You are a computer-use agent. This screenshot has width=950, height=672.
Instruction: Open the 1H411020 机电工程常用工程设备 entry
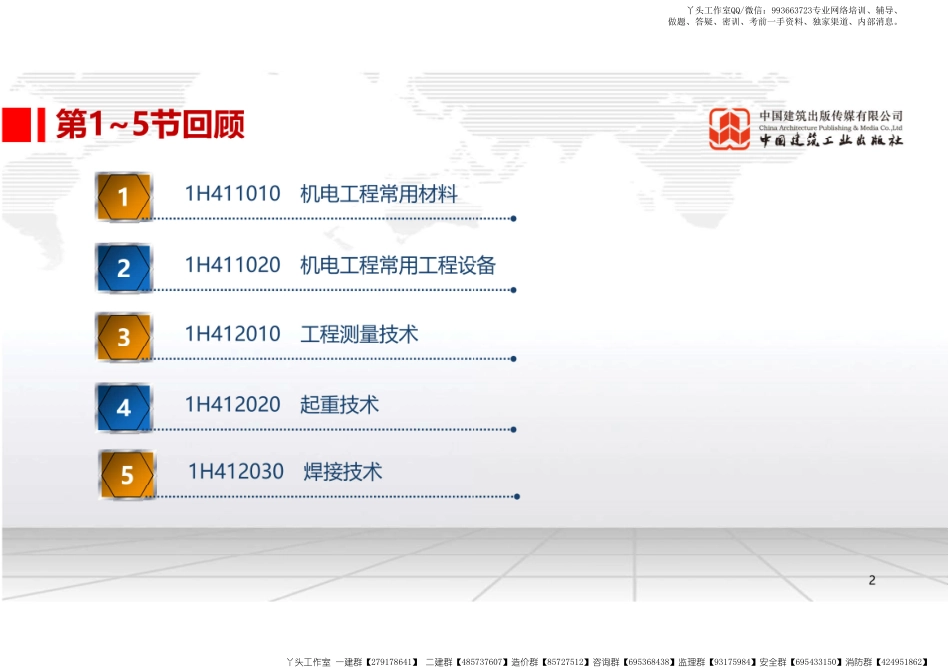tap(340, 265)
